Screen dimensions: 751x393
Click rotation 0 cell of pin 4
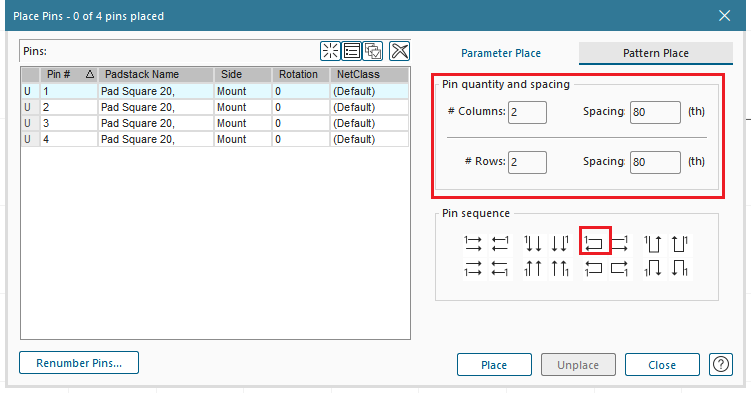pos(301,139)
